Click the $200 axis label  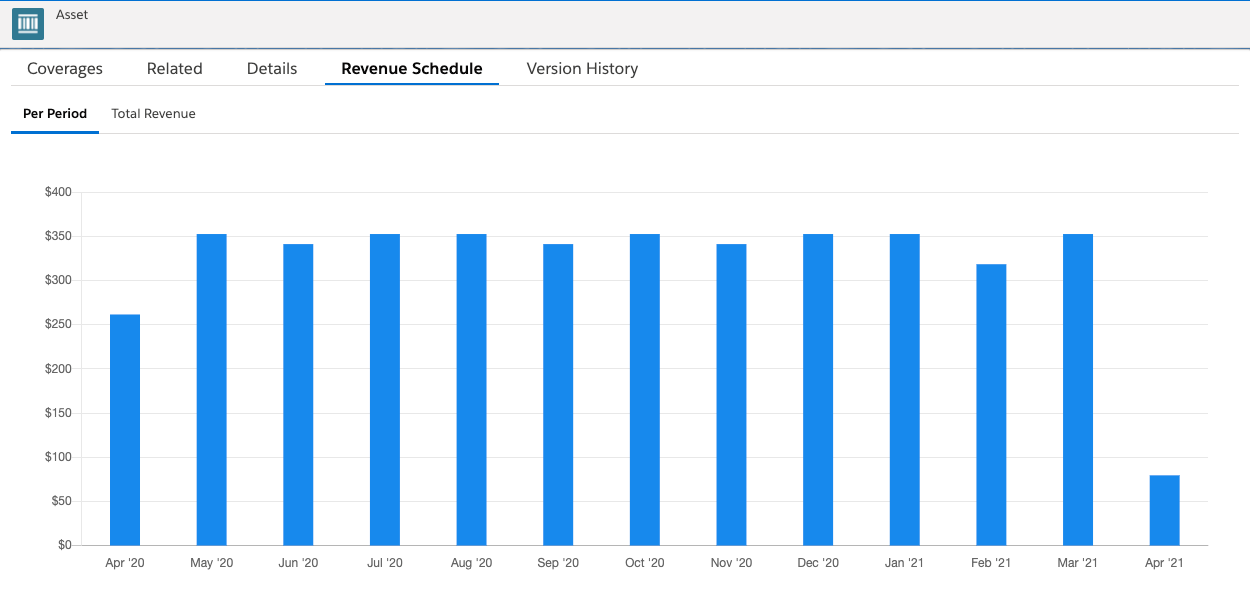[58, 369]
